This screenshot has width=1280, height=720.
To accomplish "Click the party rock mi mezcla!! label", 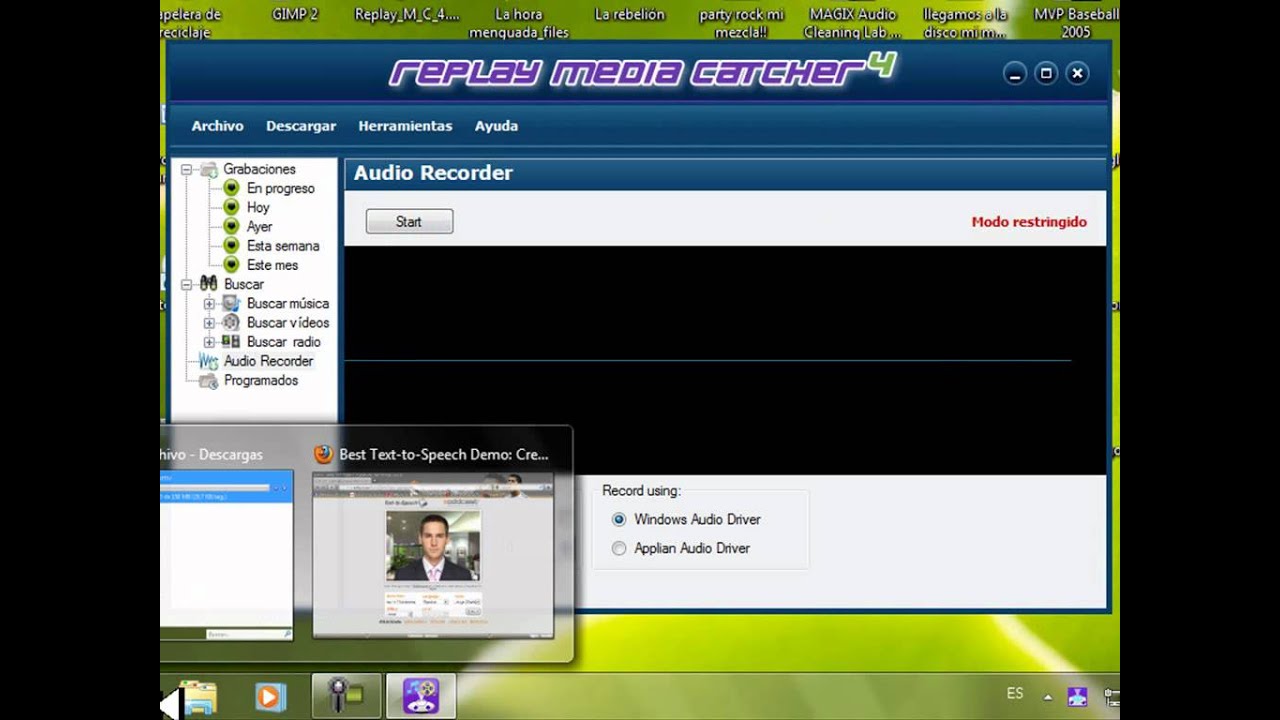I will coord(741,23).
